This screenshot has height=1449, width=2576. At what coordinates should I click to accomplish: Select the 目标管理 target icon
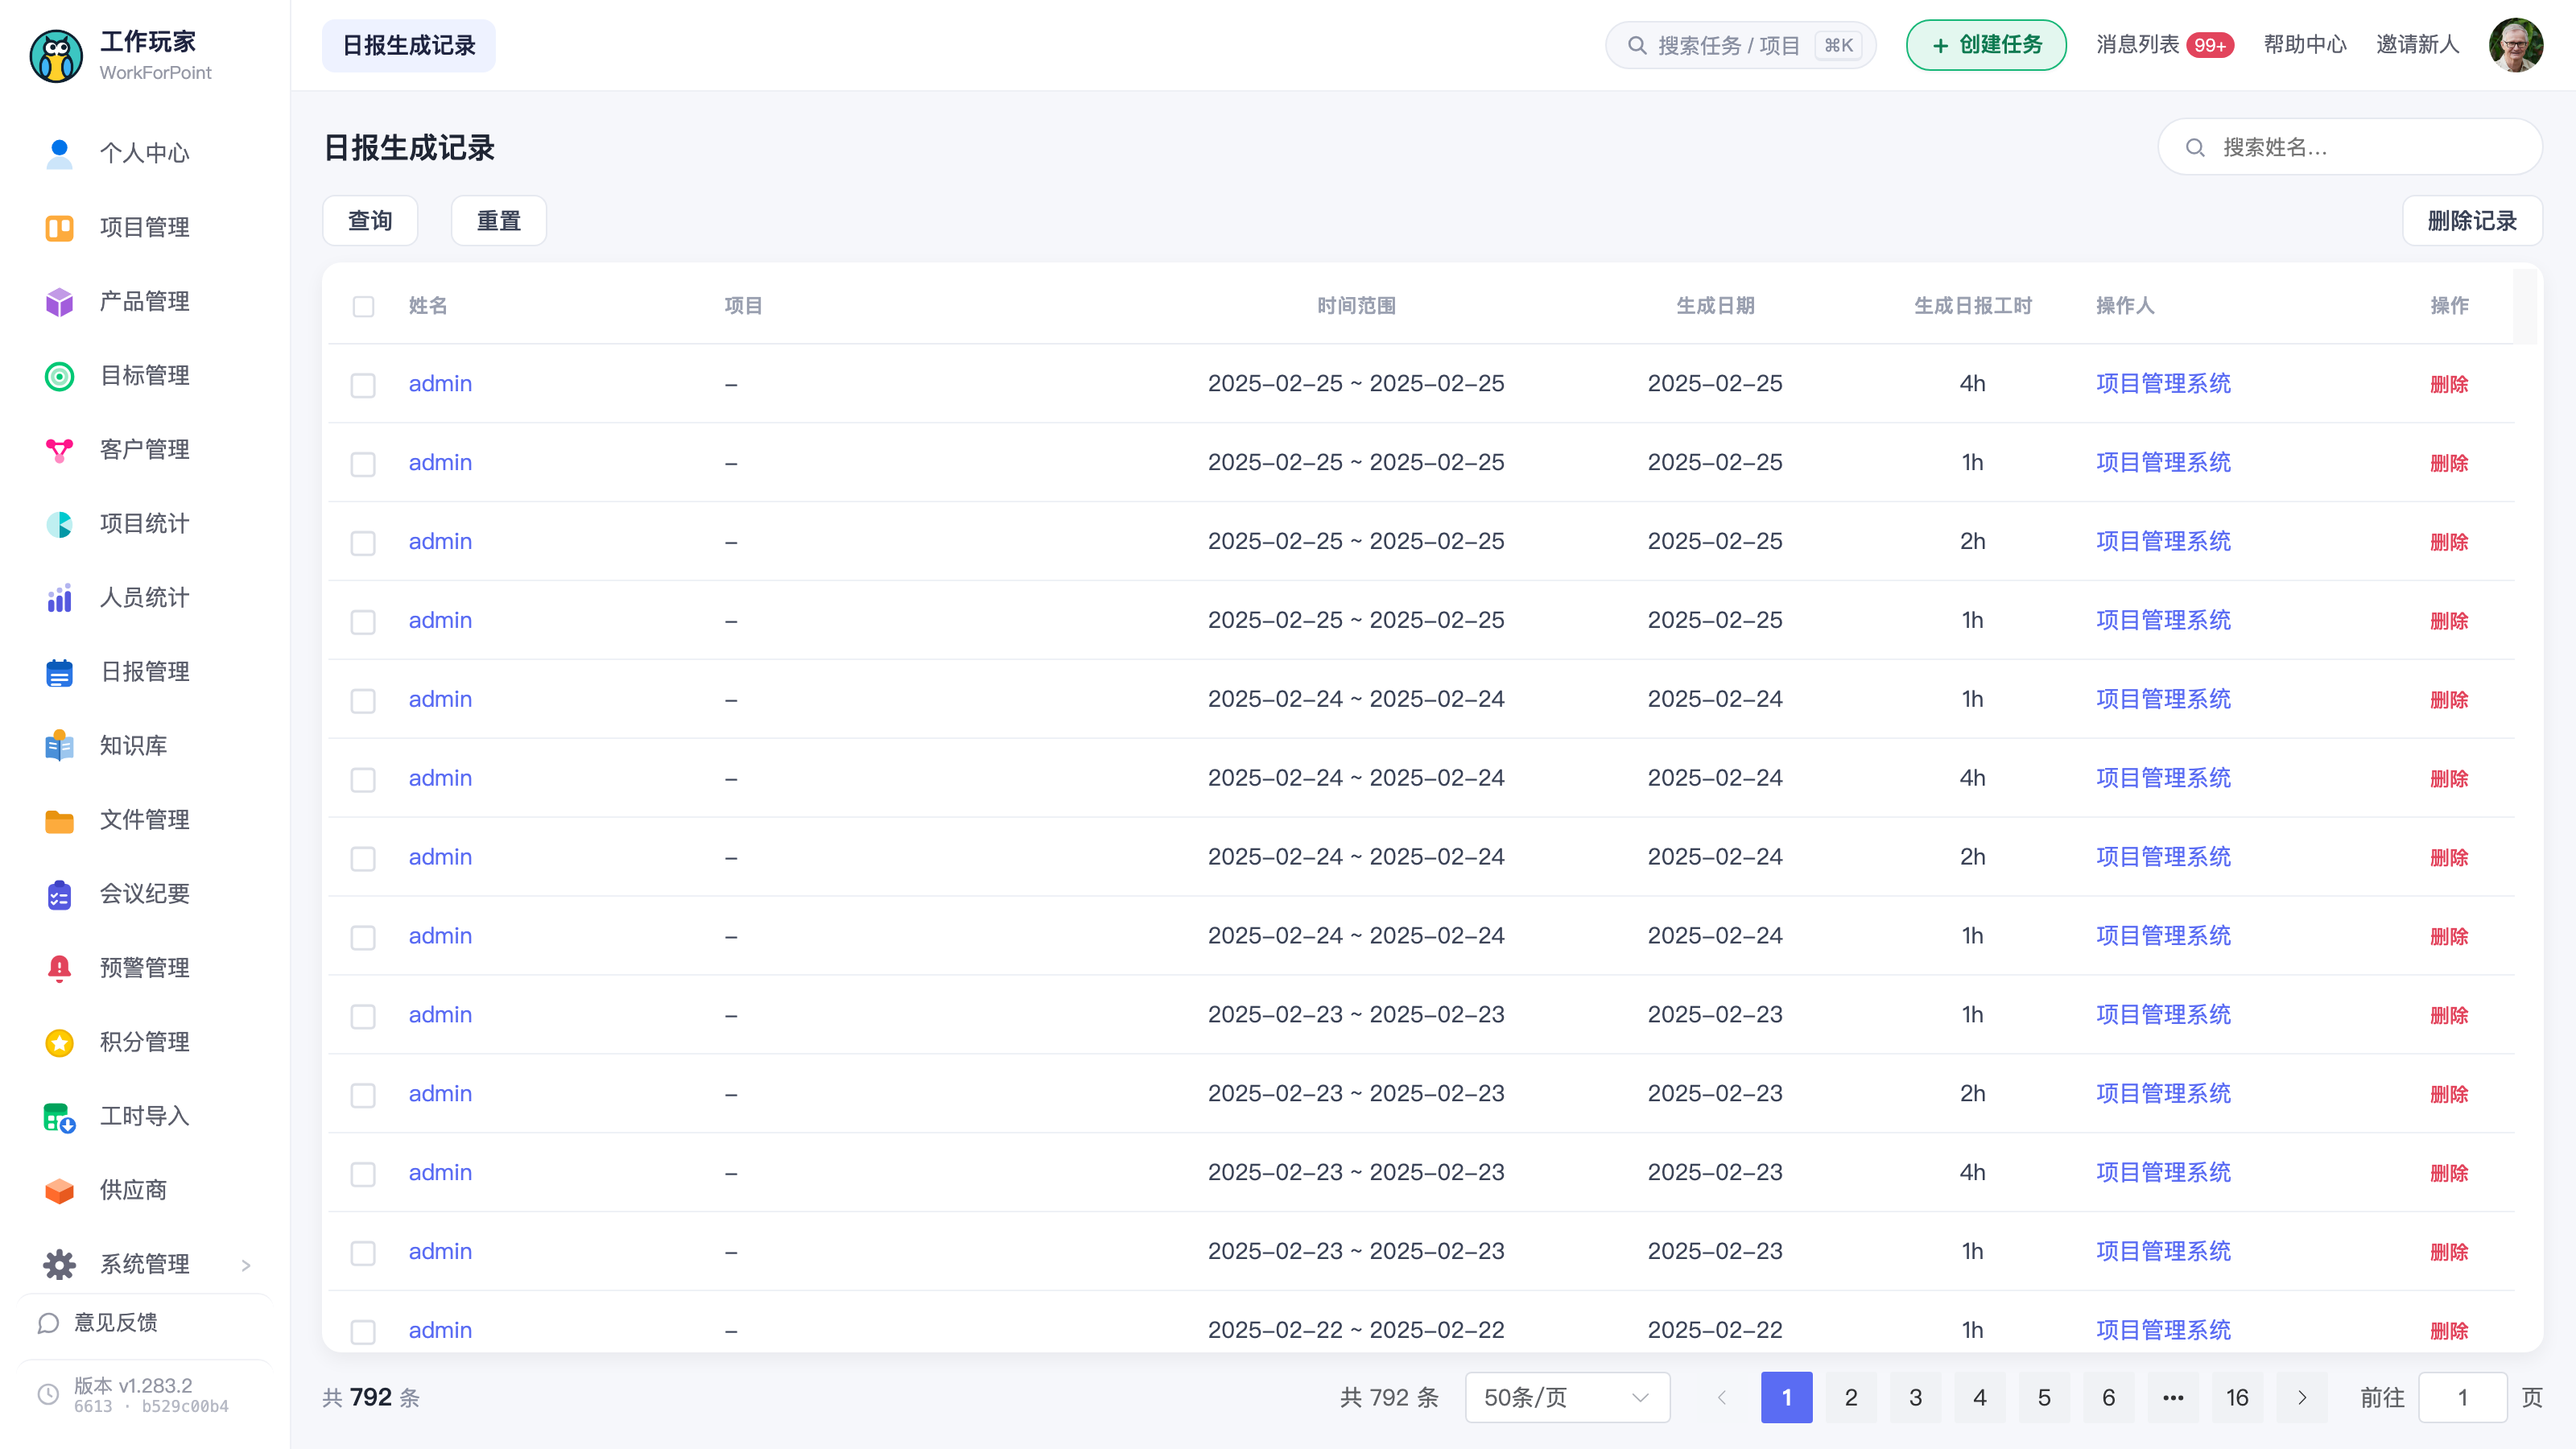click(x=59, y=376)
